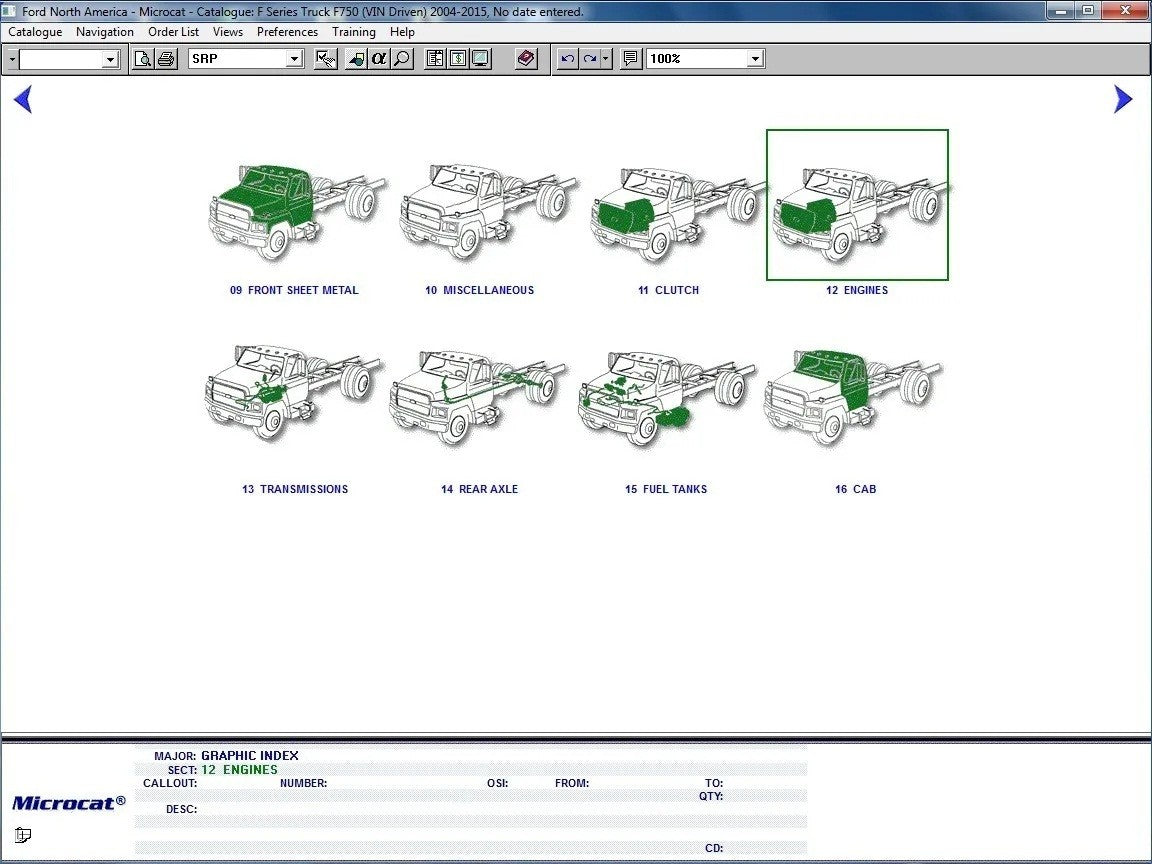Go to next page with right arrow
Viewport: 1152px width, 864px height.
1123,99
